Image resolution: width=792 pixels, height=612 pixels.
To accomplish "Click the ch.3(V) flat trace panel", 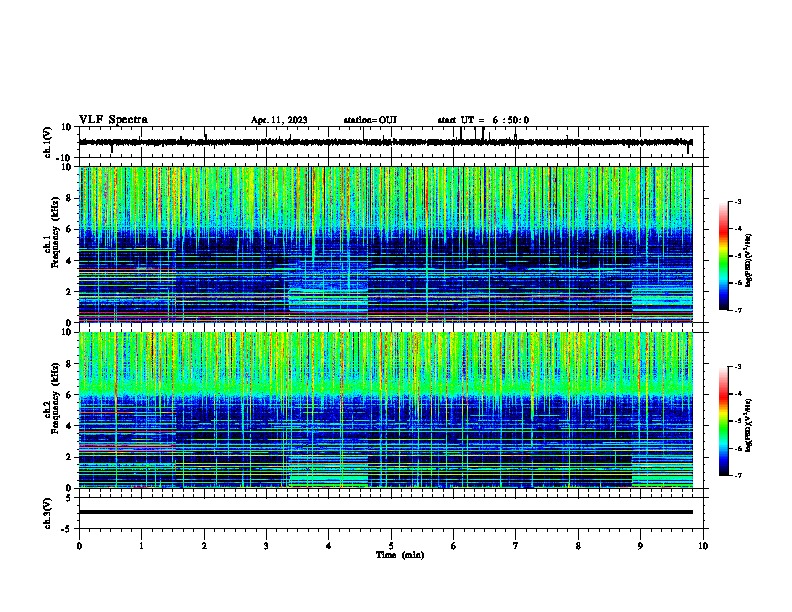I will pyautogui.click(x=393, y=513).
